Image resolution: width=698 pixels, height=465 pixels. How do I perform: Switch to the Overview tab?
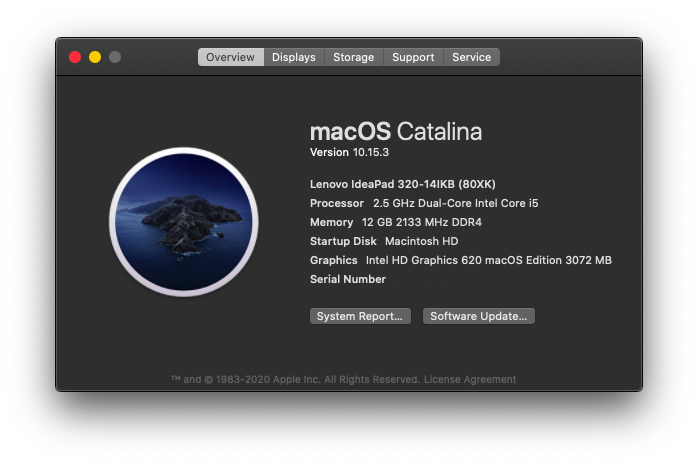(231, 57)
